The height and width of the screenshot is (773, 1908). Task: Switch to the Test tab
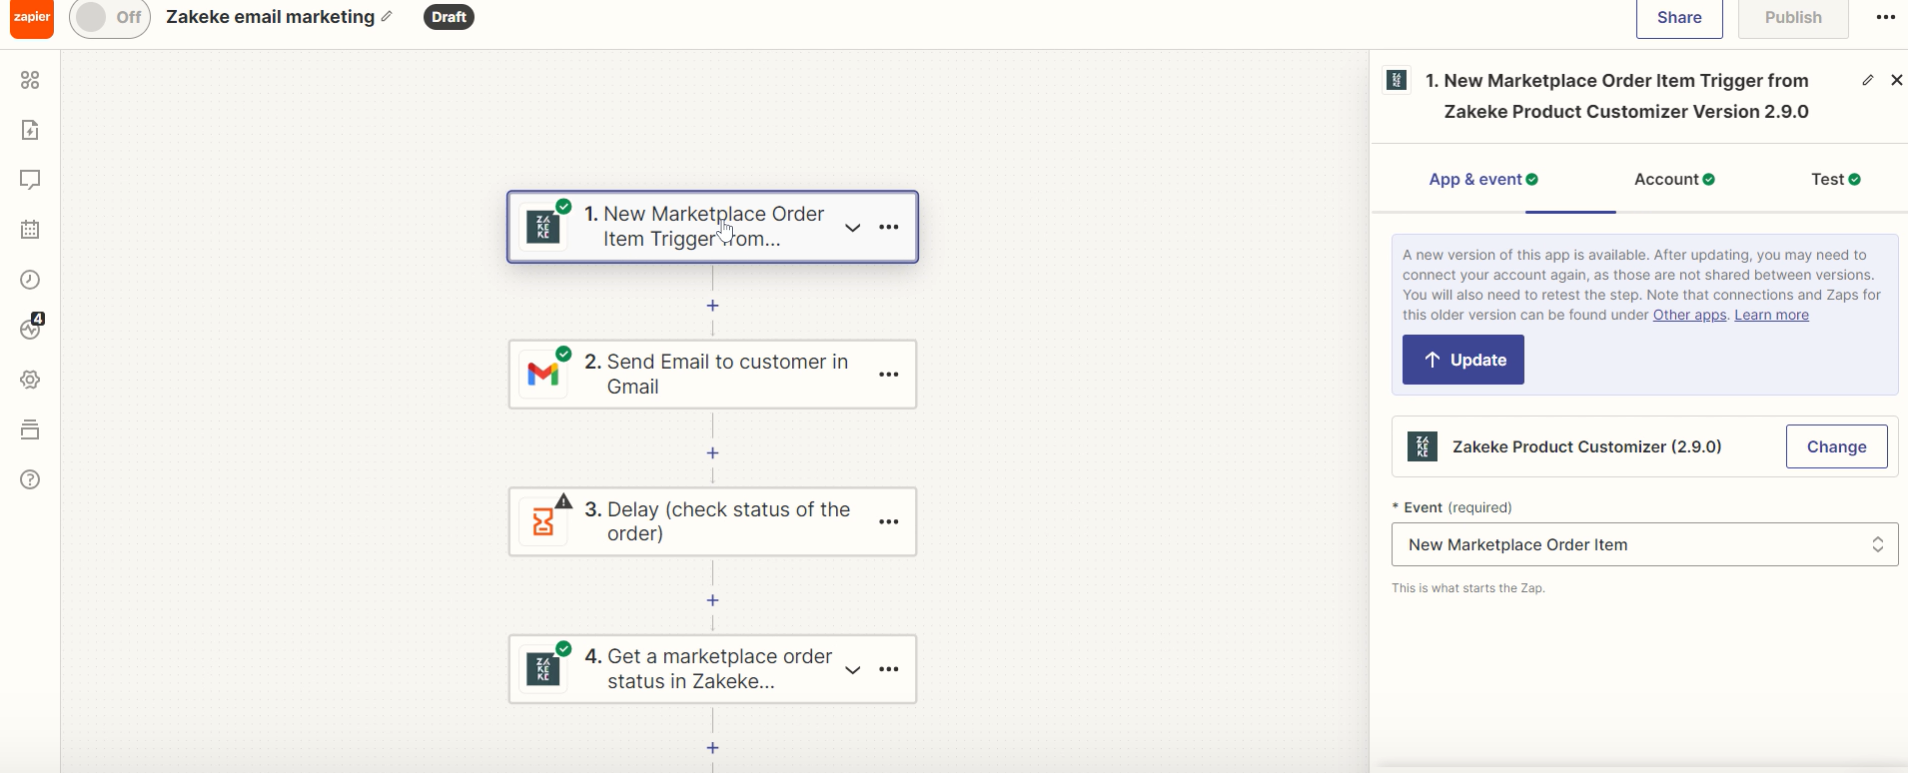coord(1836,180)
